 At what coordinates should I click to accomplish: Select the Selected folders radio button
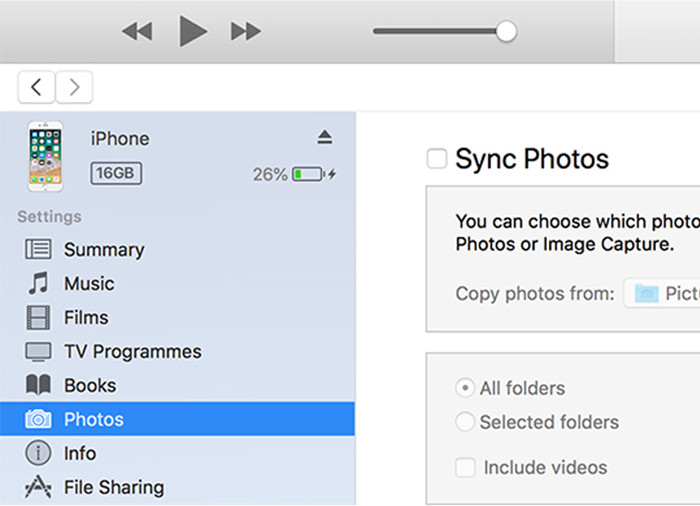click(x=464, y=422)
